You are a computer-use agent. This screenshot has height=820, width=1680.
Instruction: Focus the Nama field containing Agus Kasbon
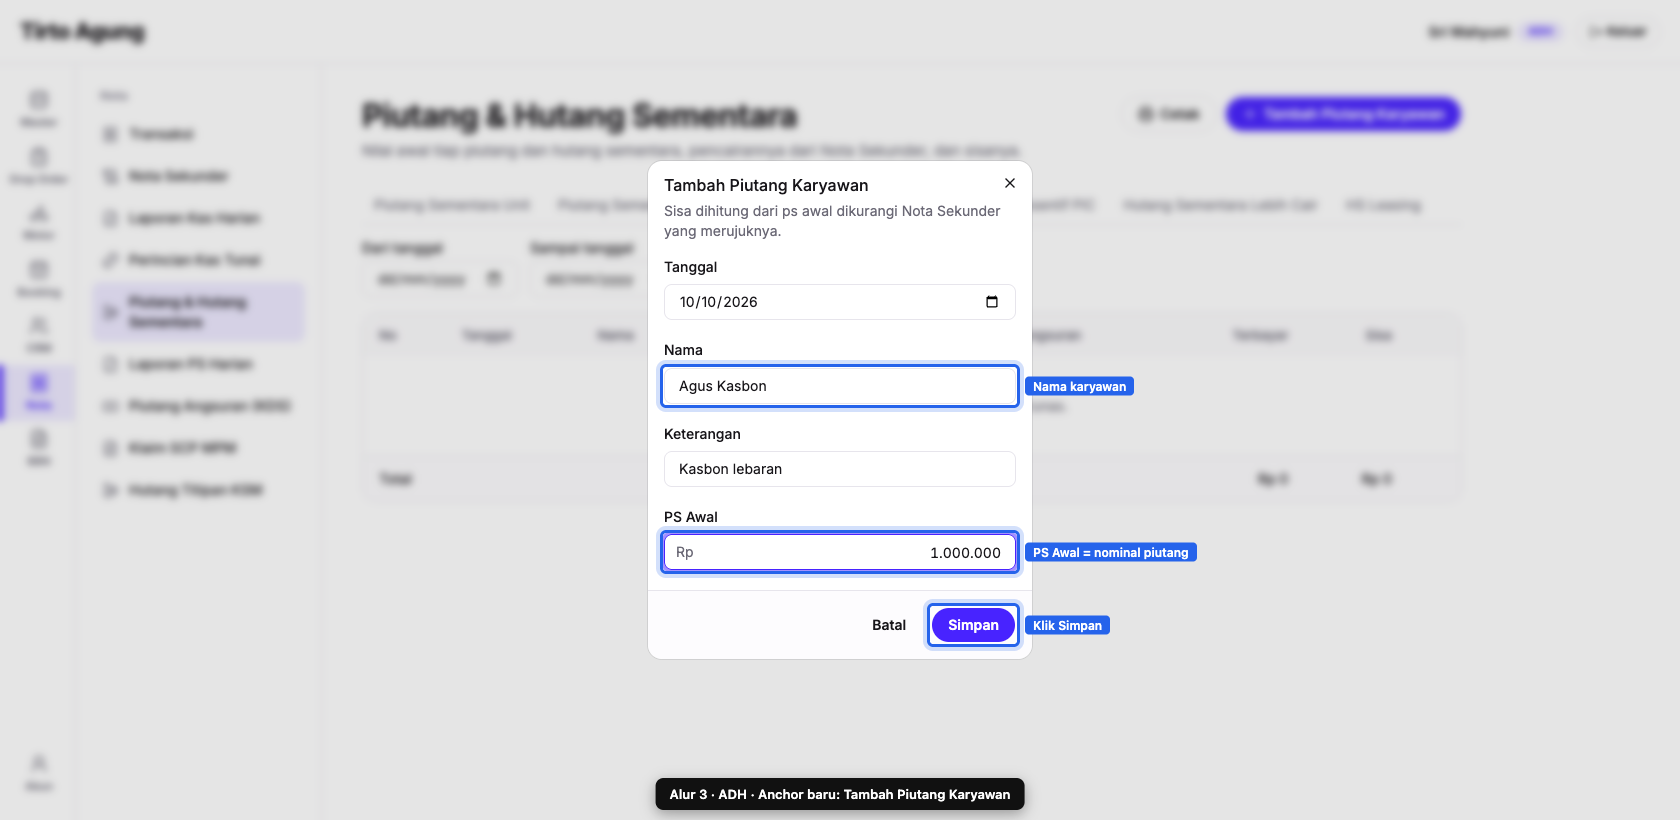(x=840, y=386)
